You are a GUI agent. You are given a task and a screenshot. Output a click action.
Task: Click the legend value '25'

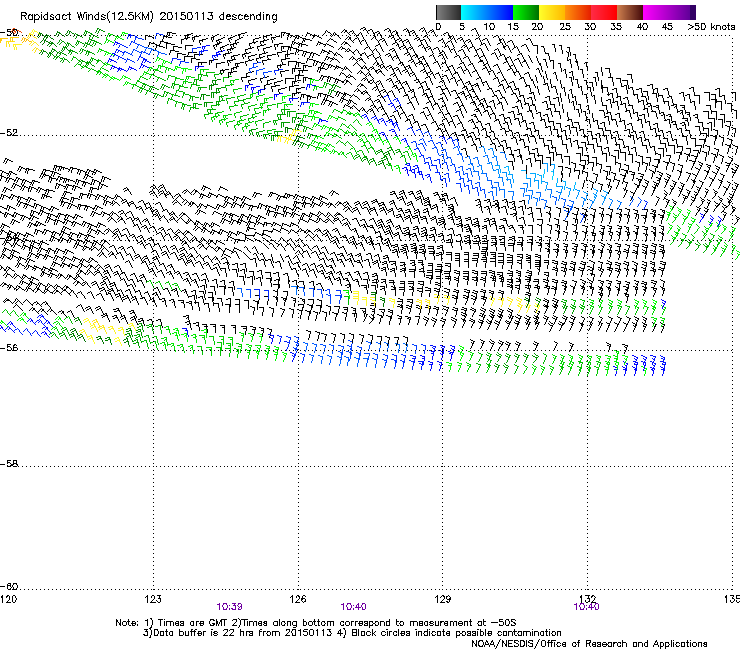point(565,27)
